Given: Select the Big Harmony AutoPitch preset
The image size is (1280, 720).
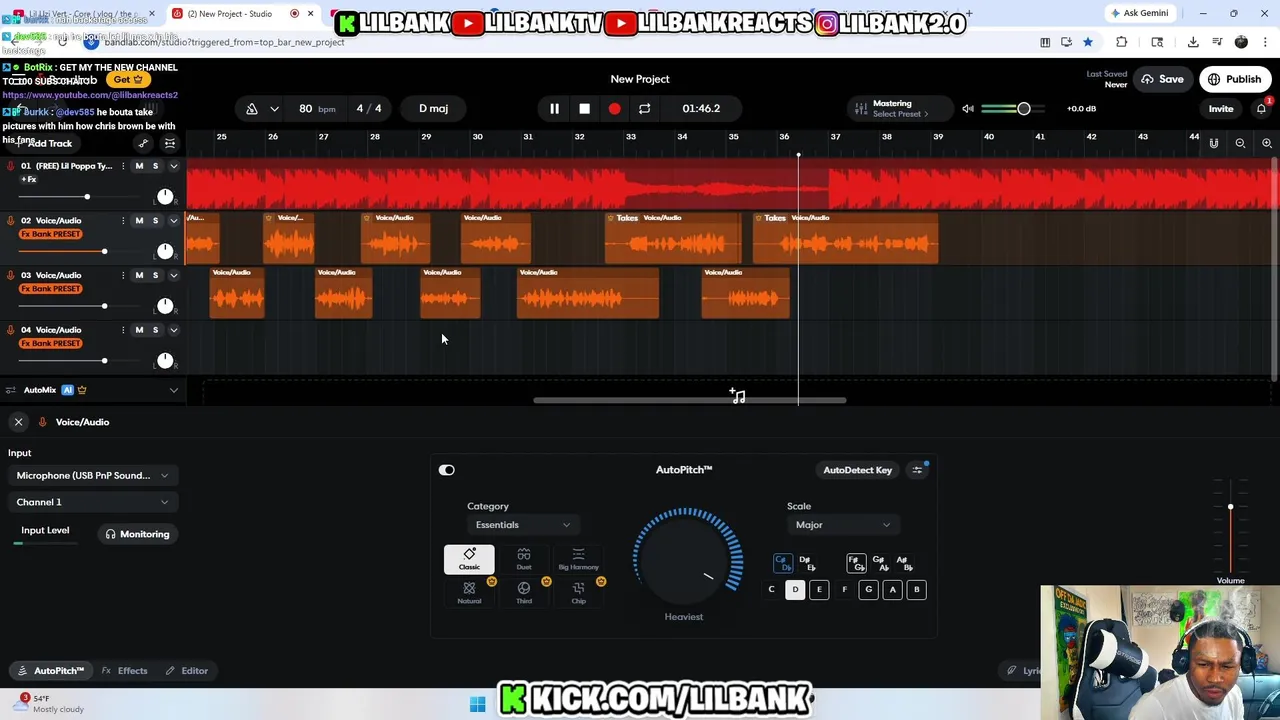Looking at the screenshot, I should click(578, 559).
